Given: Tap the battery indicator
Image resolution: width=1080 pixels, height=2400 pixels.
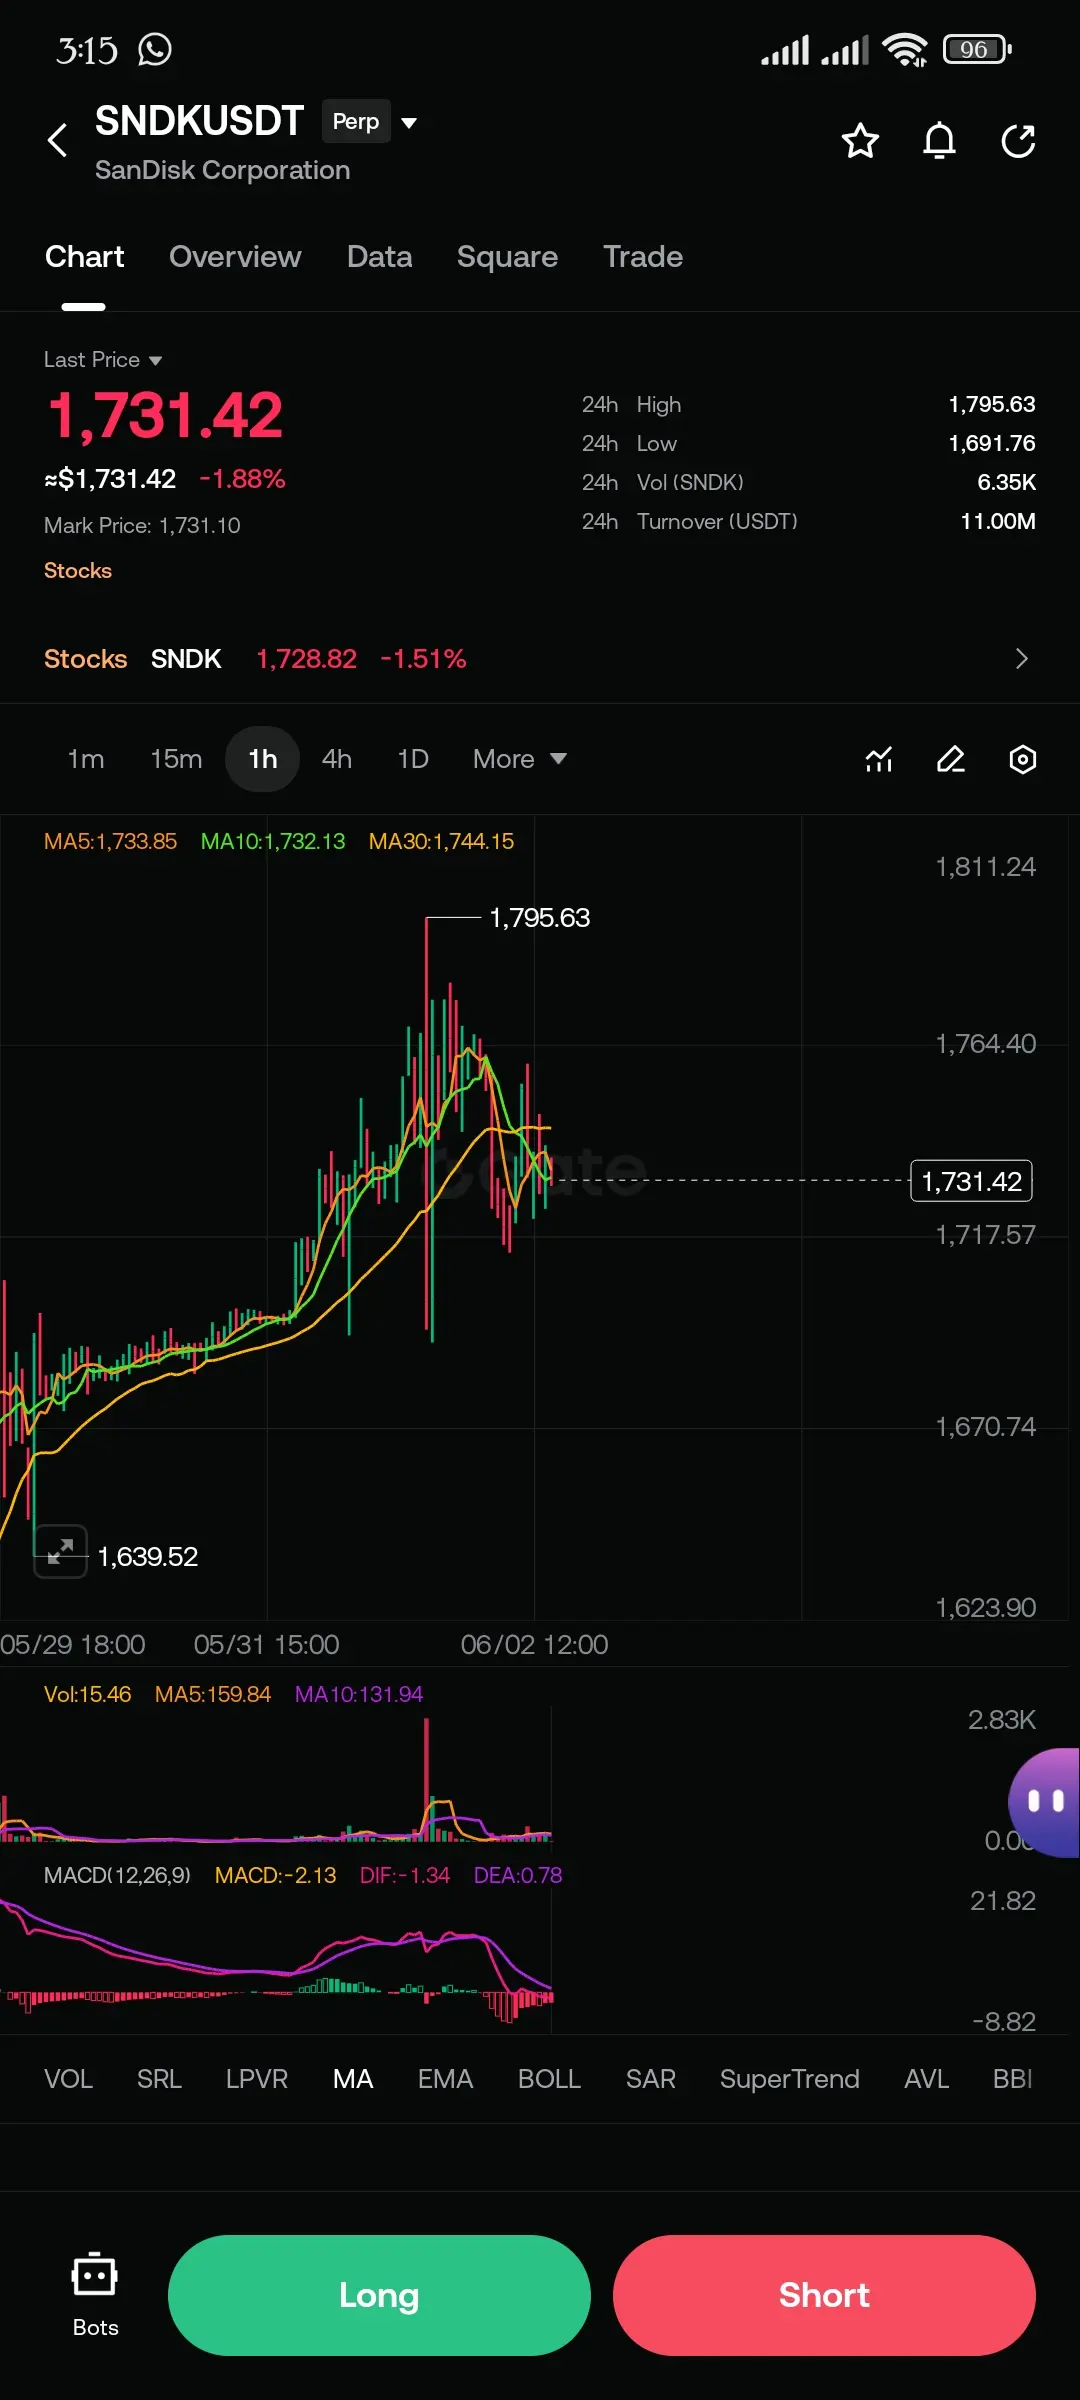Looking at the screenshot, I should (x=978, y=49).
